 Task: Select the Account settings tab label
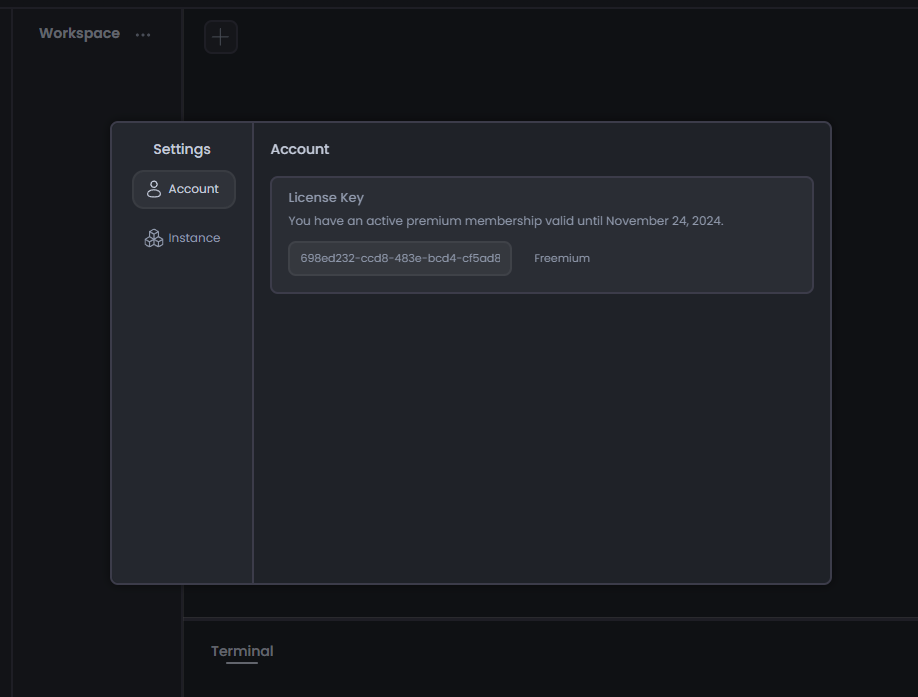tap(193, 189)
